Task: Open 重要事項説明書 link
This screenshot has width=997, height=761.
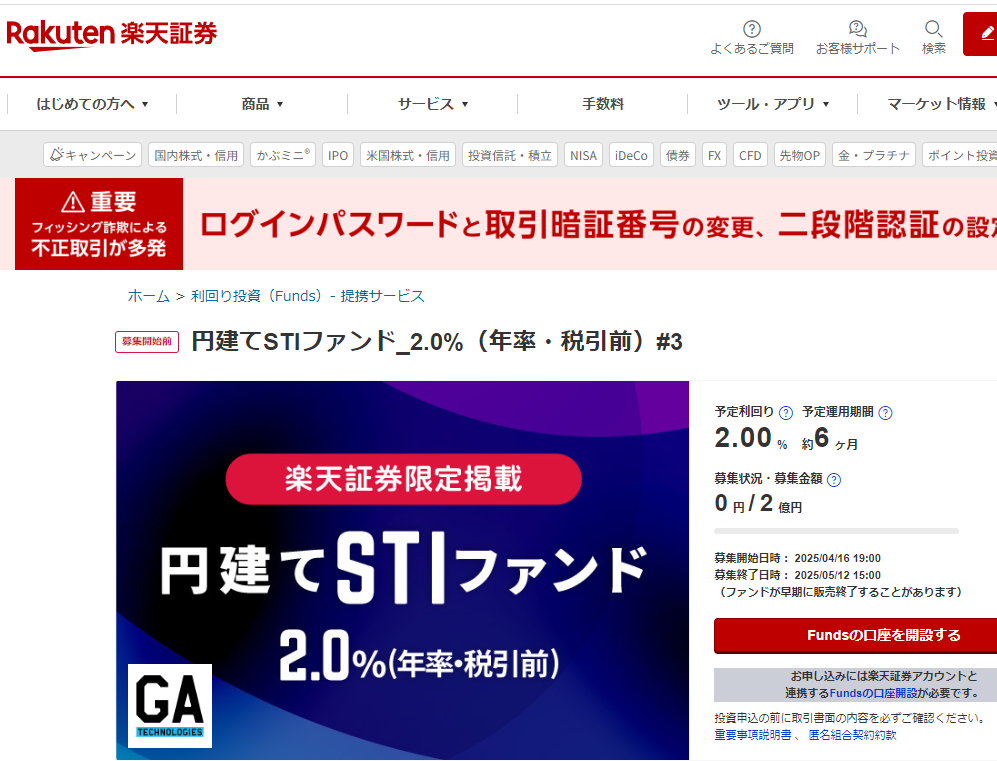Action: [x=753, y=735]
